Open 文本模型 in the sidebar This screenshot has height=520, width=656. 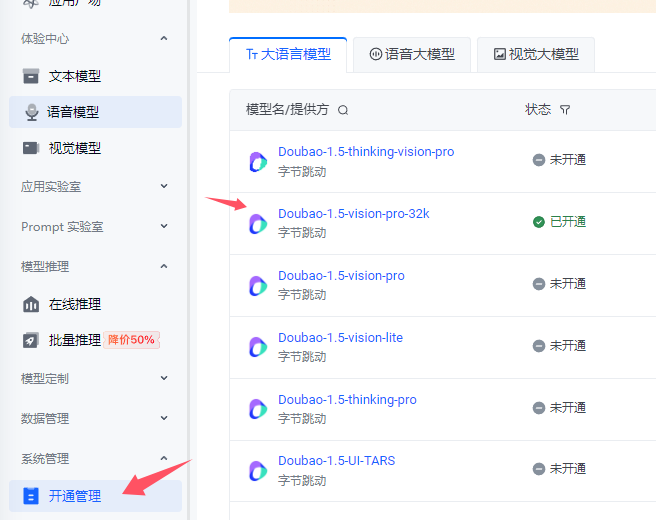[74, 76]
